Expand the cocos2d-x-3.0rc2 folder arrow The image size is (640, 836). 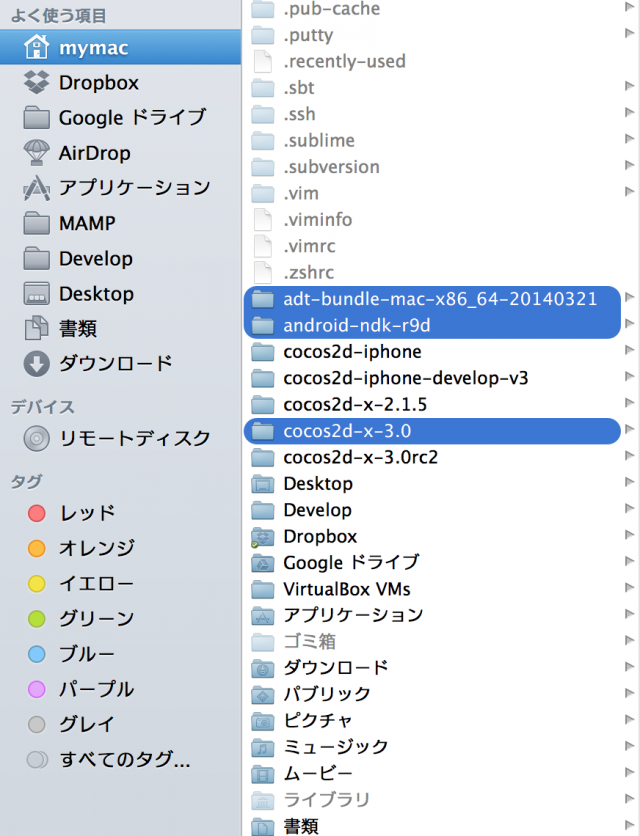(629, 455)
